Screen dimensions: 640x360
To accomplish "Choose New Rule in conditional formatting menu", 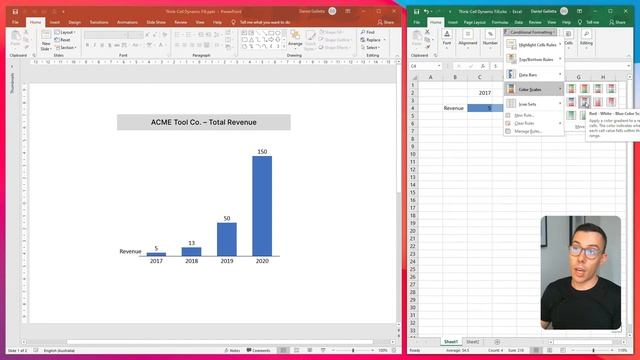I will (x=534, y=116).
